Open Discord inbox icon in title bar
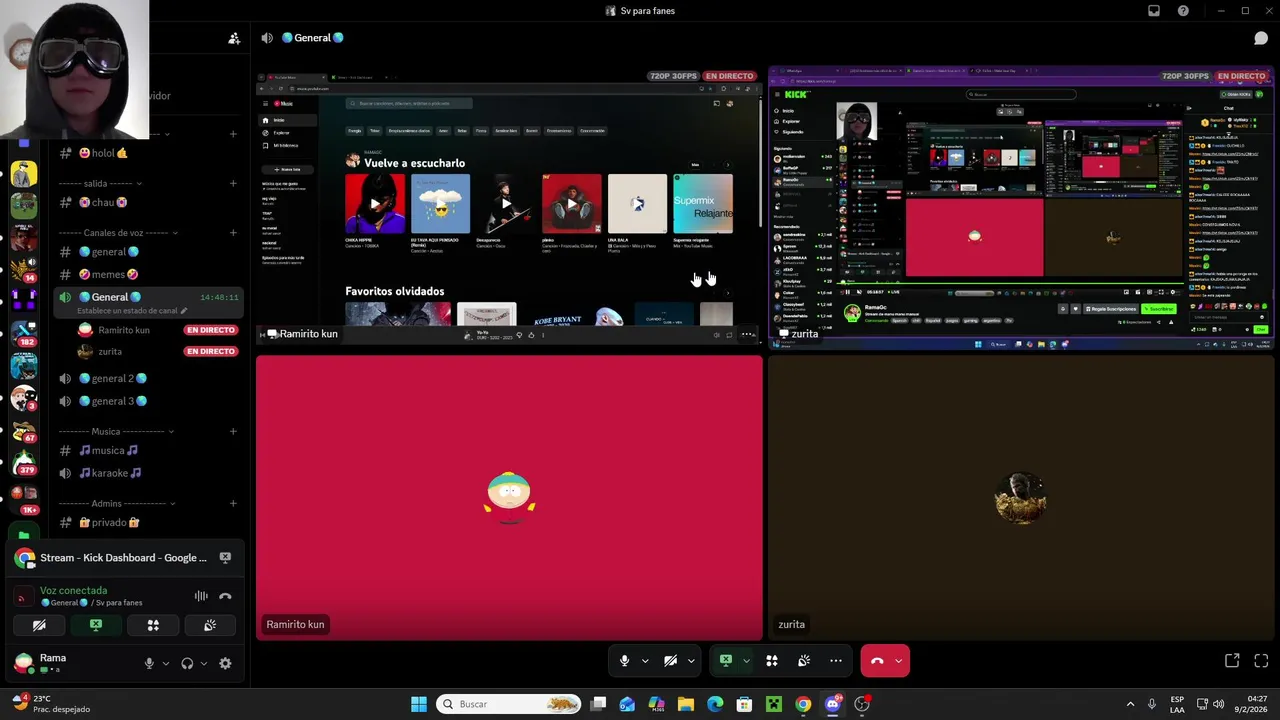This screenshot has width=1280, height=720. click(x=1154, y=11)
